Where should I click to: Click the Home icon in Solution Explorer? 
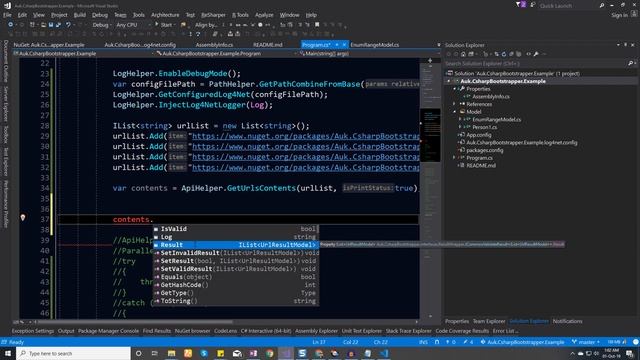point(463,54)
